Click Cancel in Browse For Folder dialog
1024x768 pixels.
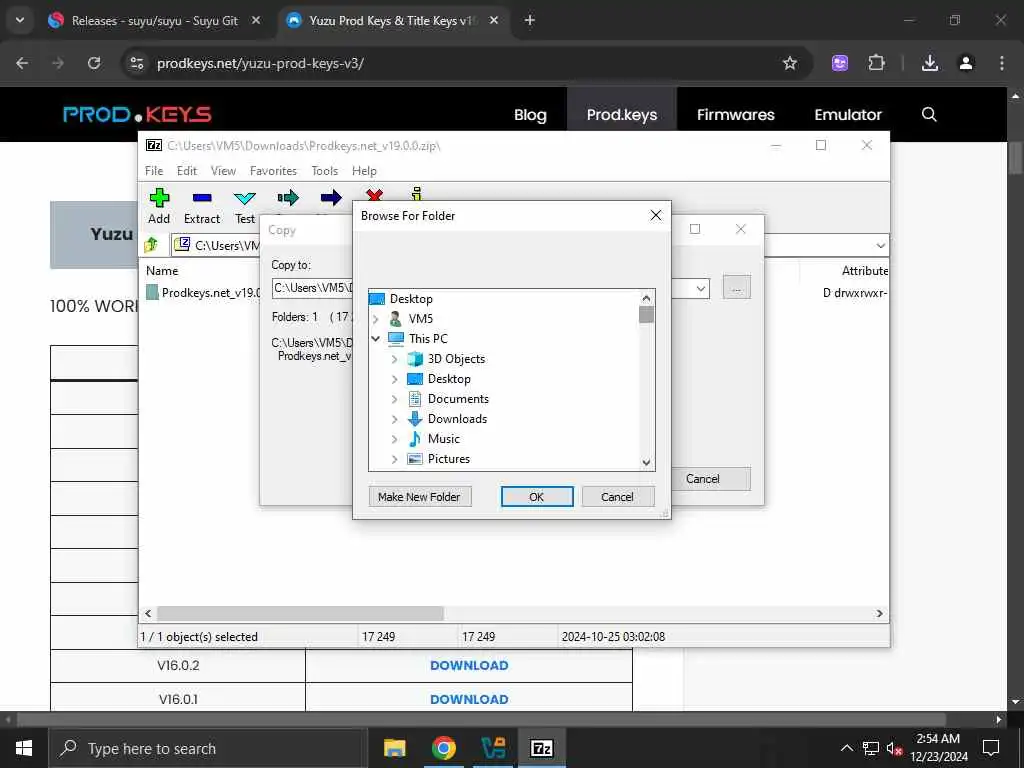618,497
